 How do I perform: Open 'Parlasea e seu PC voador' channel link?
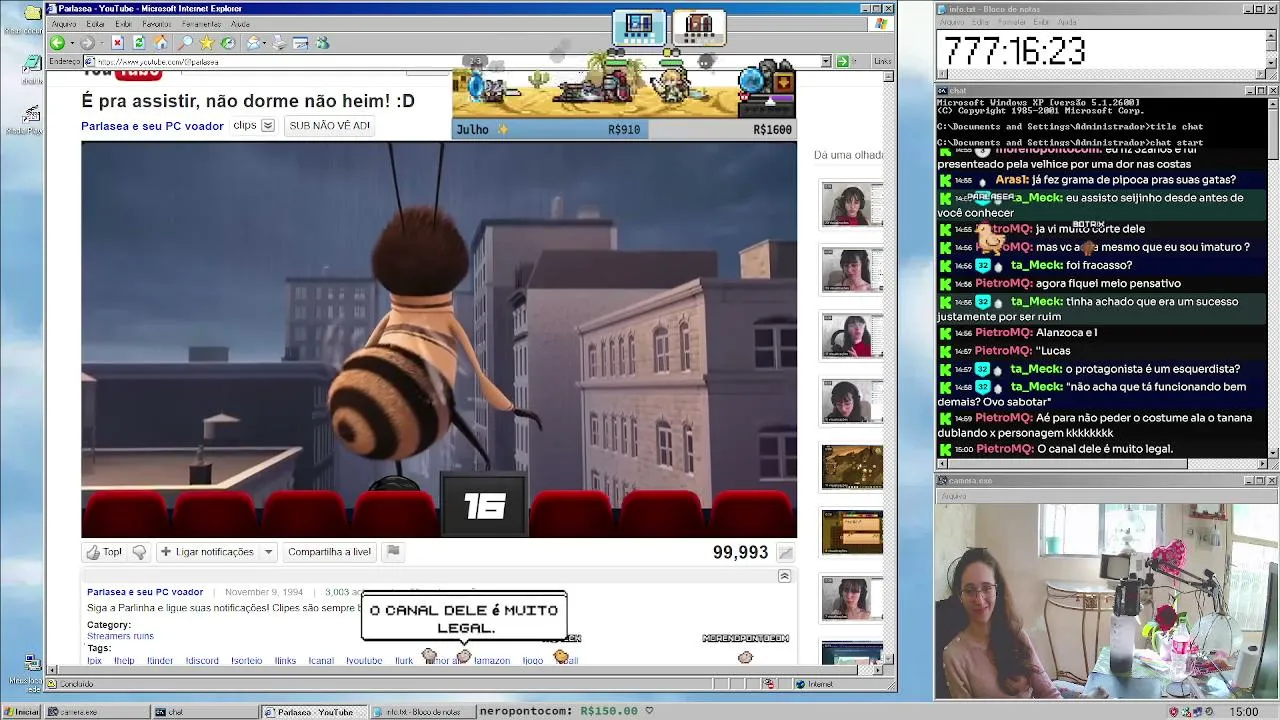pos(152,126)
